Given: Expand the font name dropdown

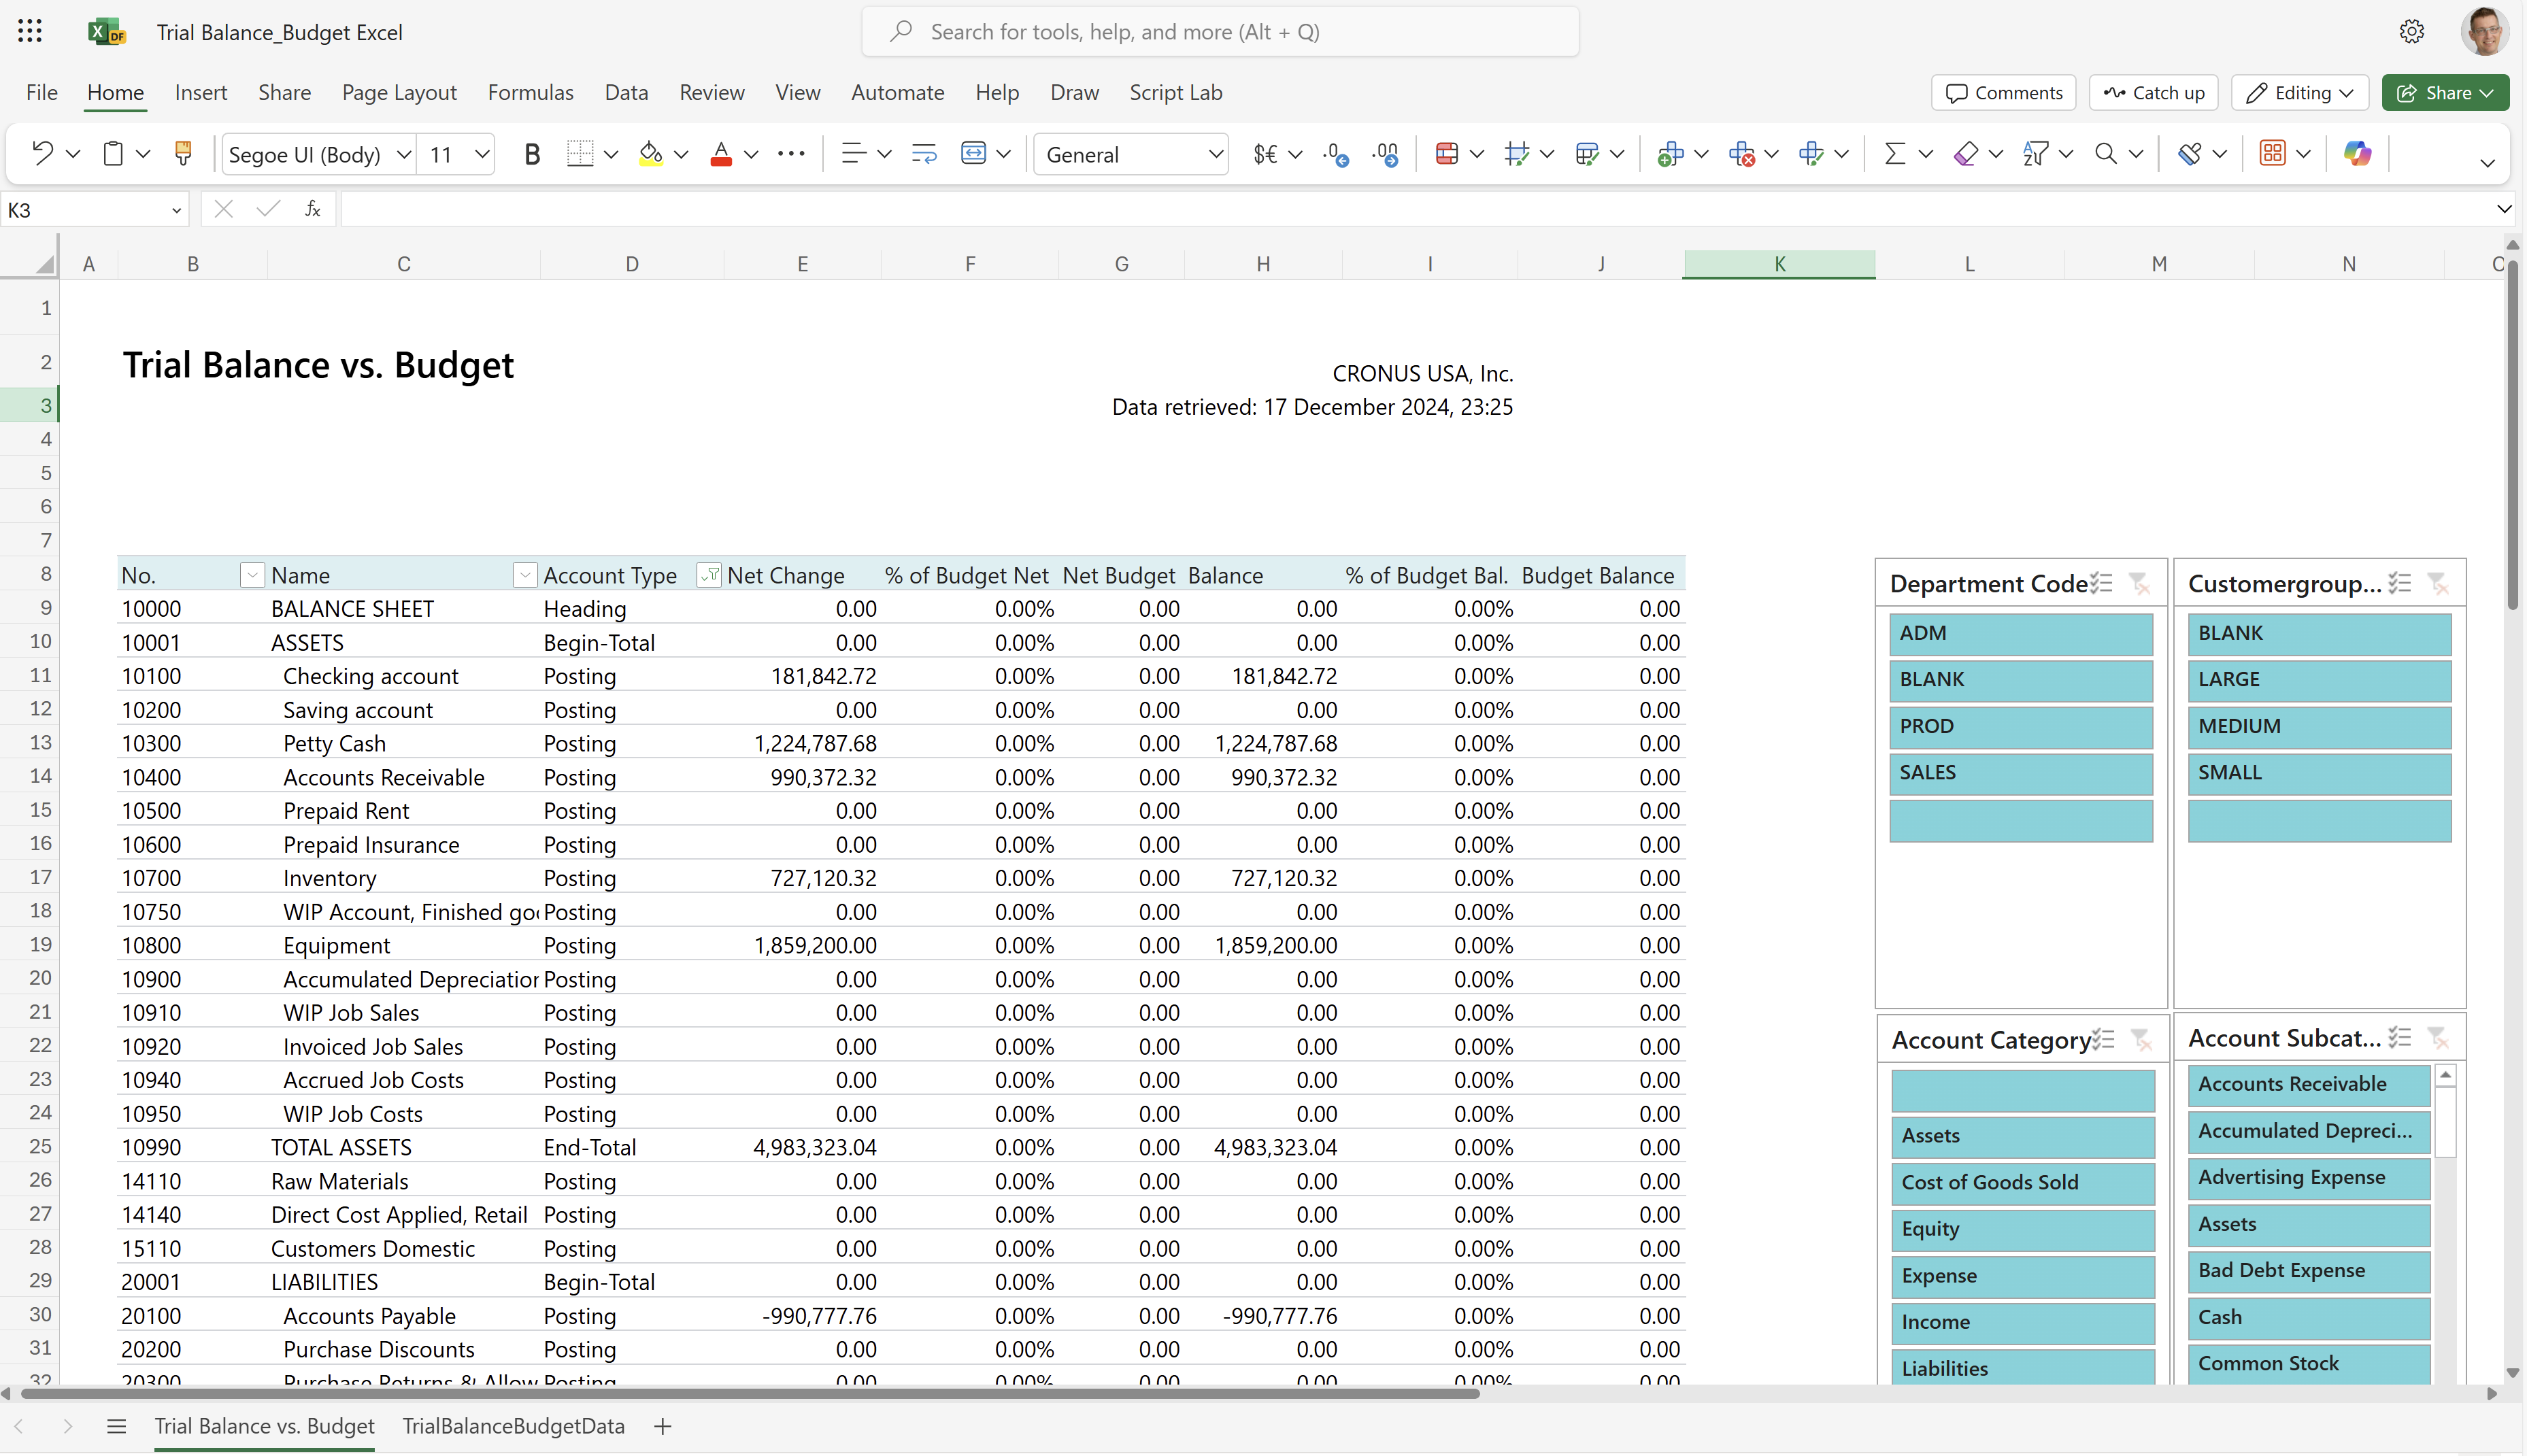Looking at the screenshot, I should click(x=399, y=154).
